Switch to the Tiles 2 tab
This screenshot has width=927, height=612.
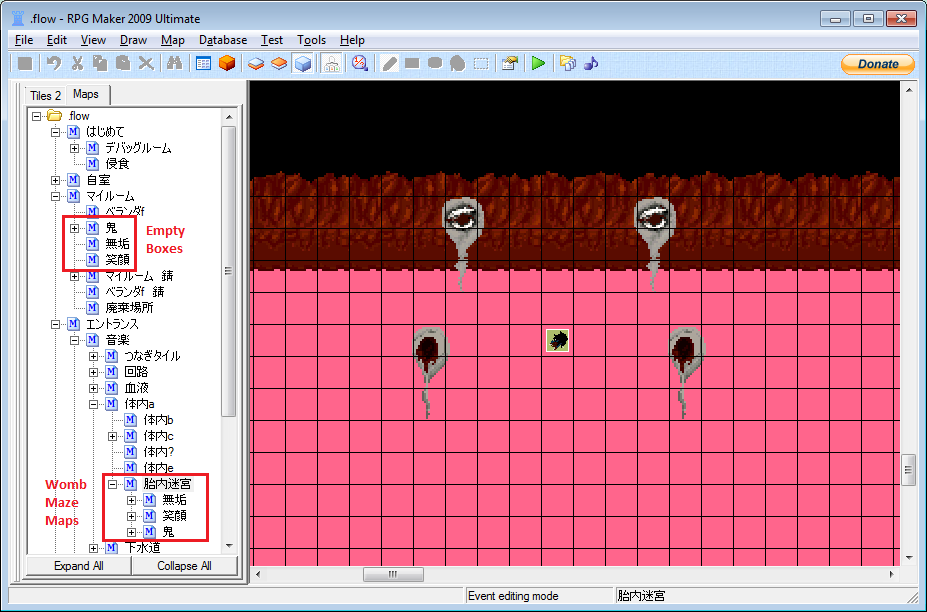pos(46,95)
